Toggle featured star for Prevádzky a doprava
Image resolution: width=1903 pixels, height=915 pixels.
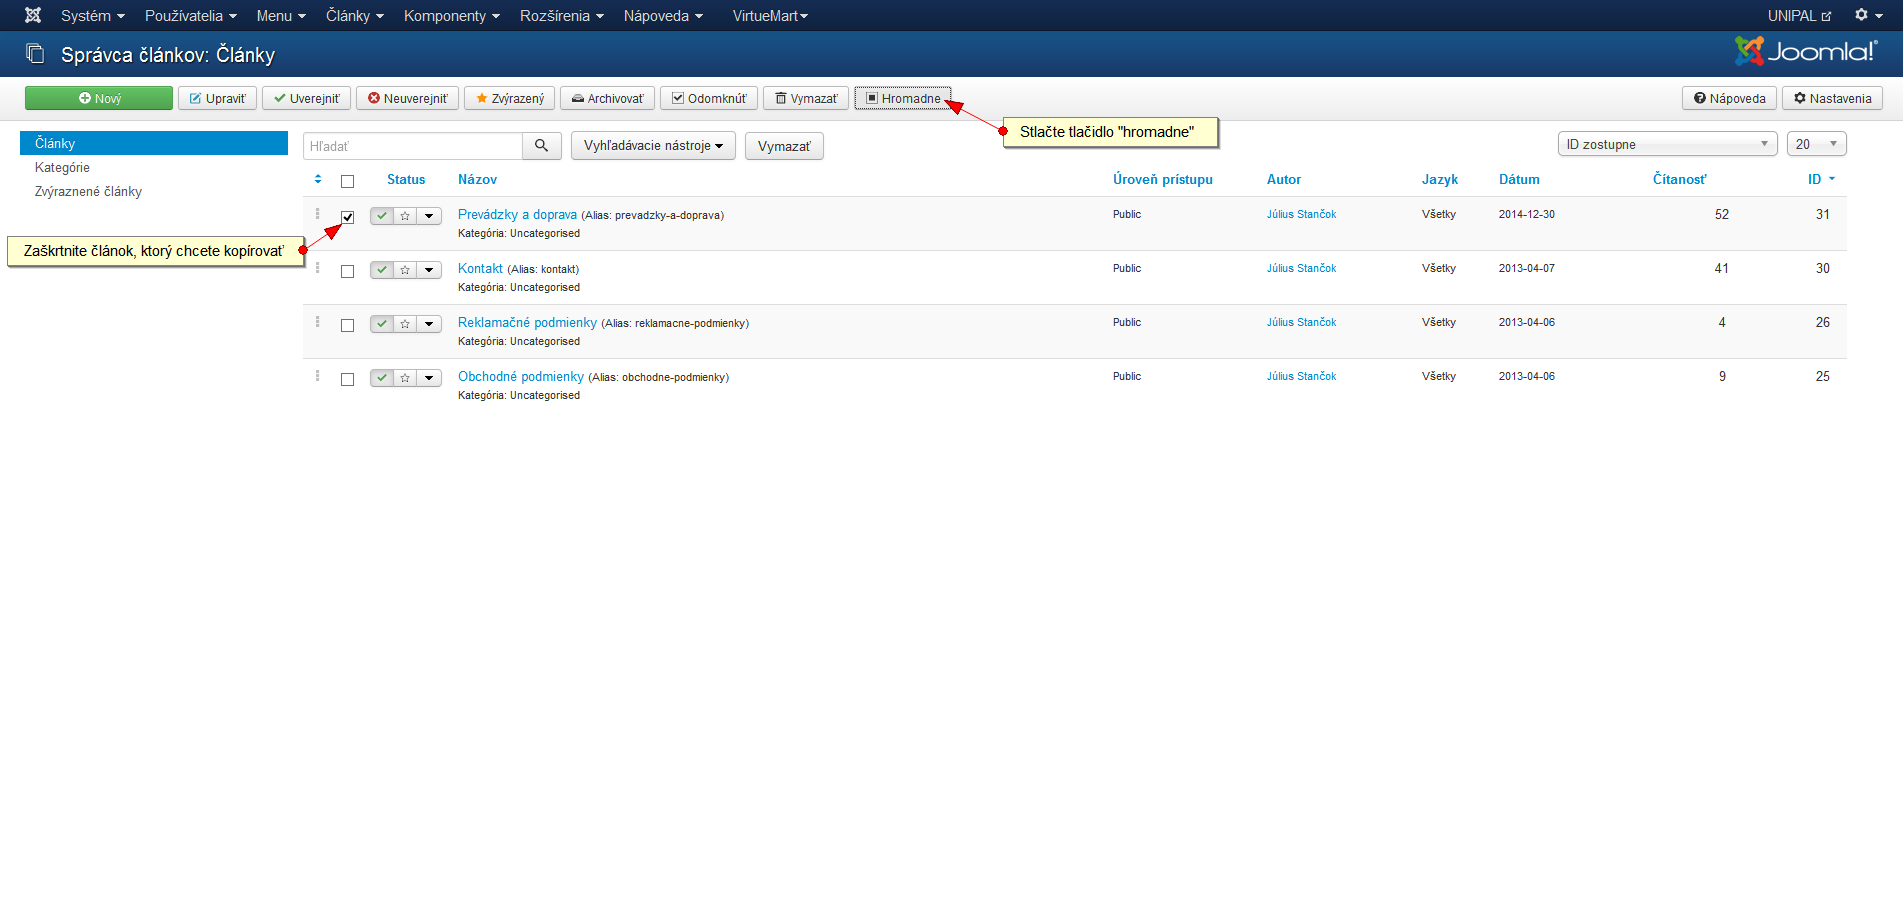click(405, 215)
